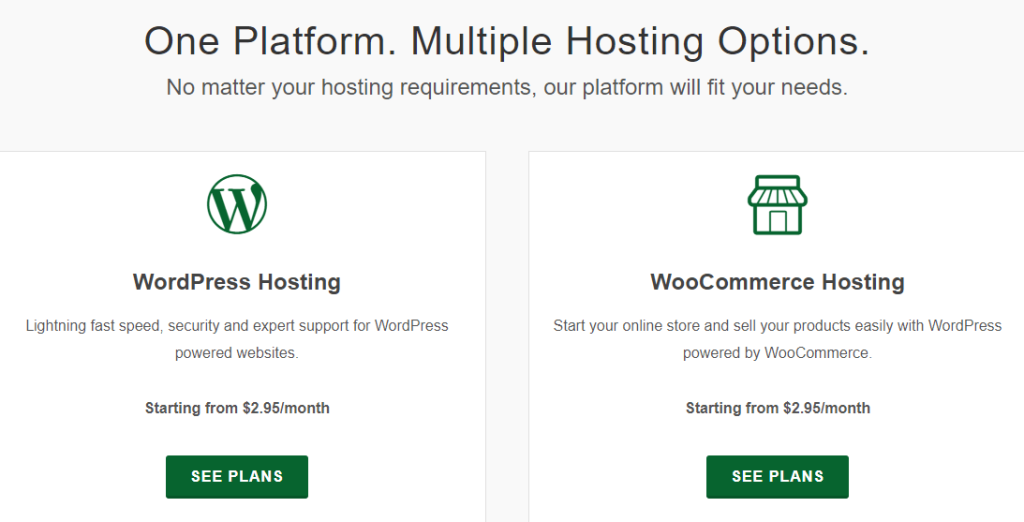Click the 'No matter your hosting requirements' subtitle
Image resolution: width=1024 pixels, height=522 pixels.
pos(506,87)
